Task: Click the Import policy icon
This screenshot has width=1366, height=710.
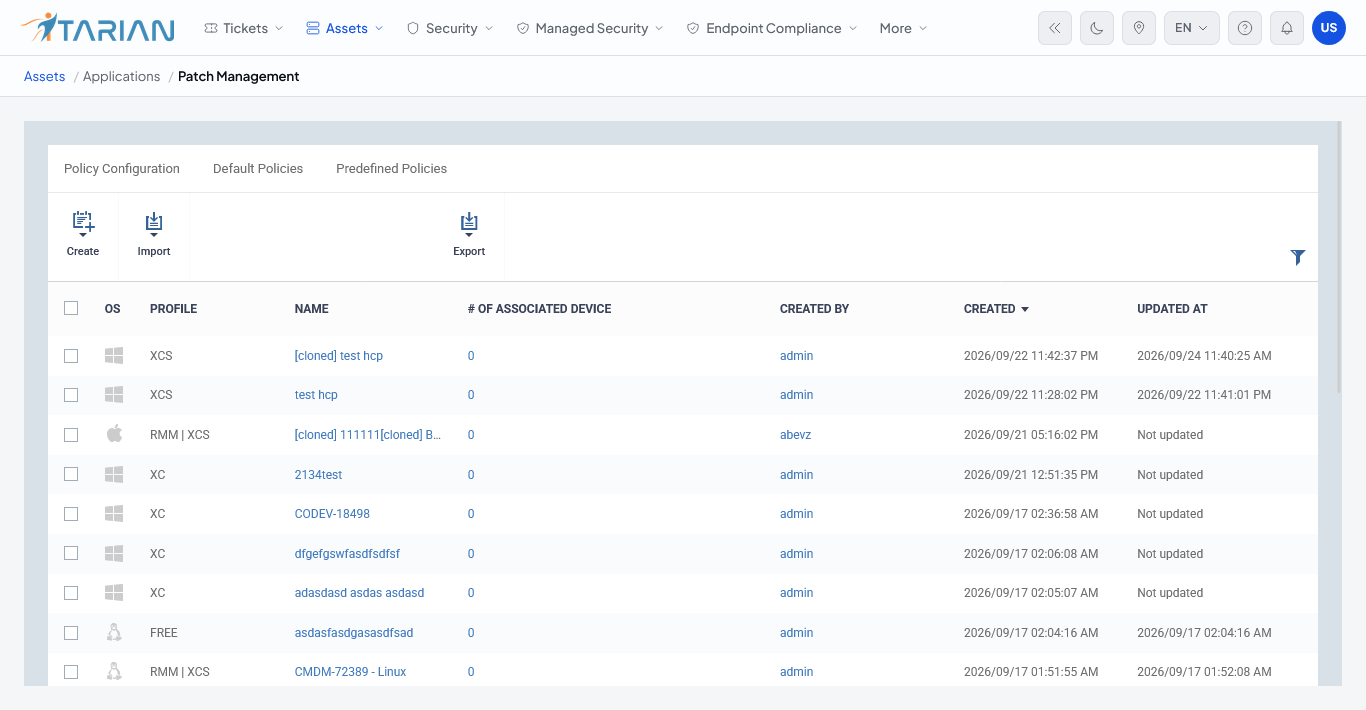Action: tap(154, 225)
